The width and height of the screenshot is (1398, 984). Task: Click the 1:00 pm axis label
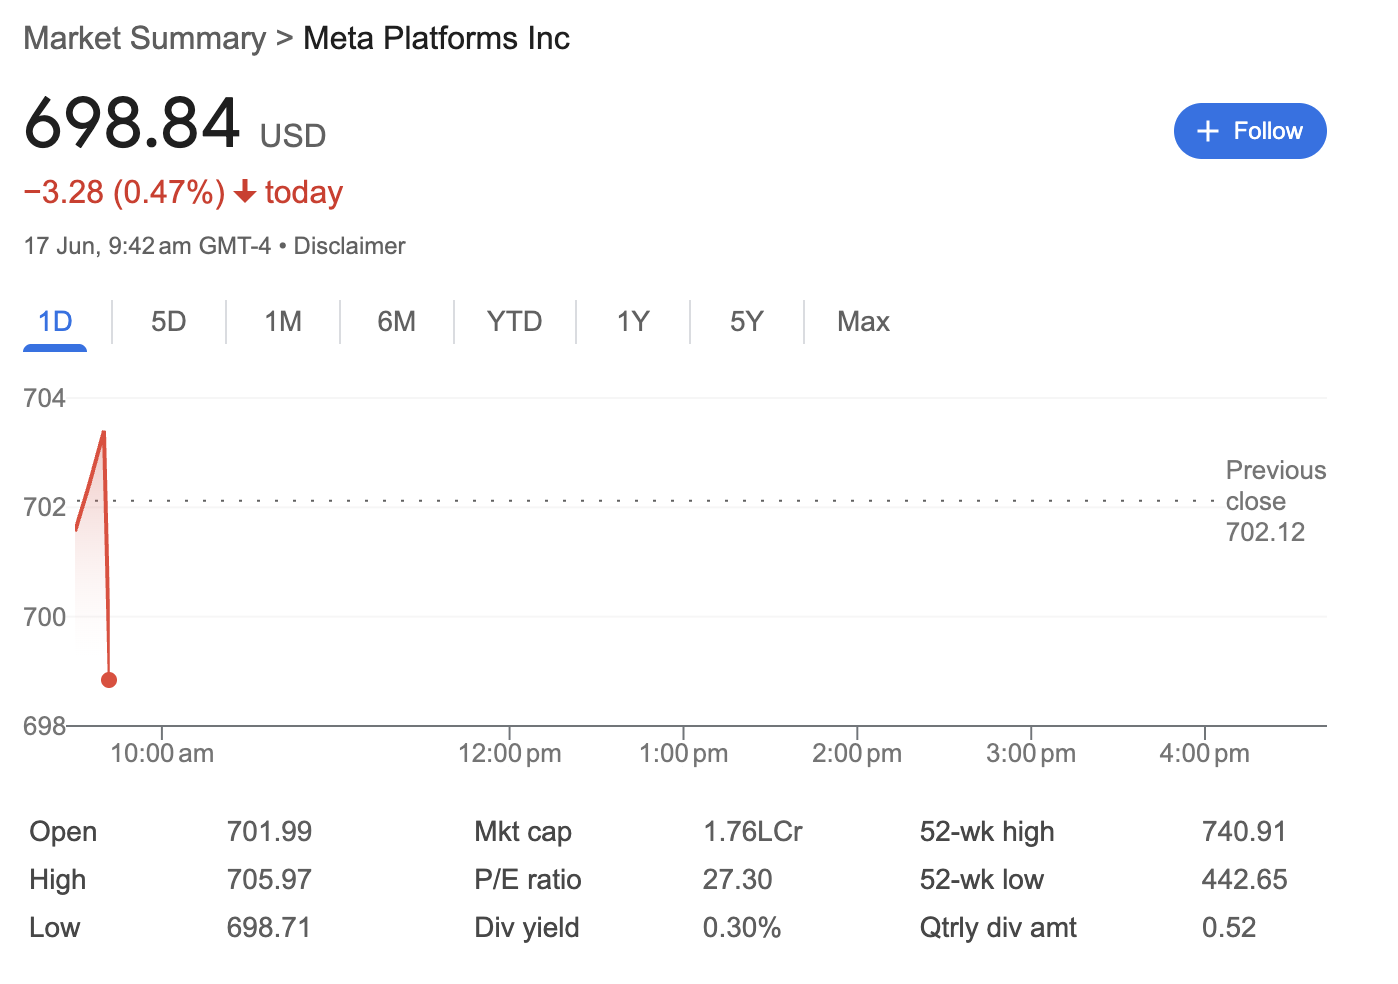(683, 753)
